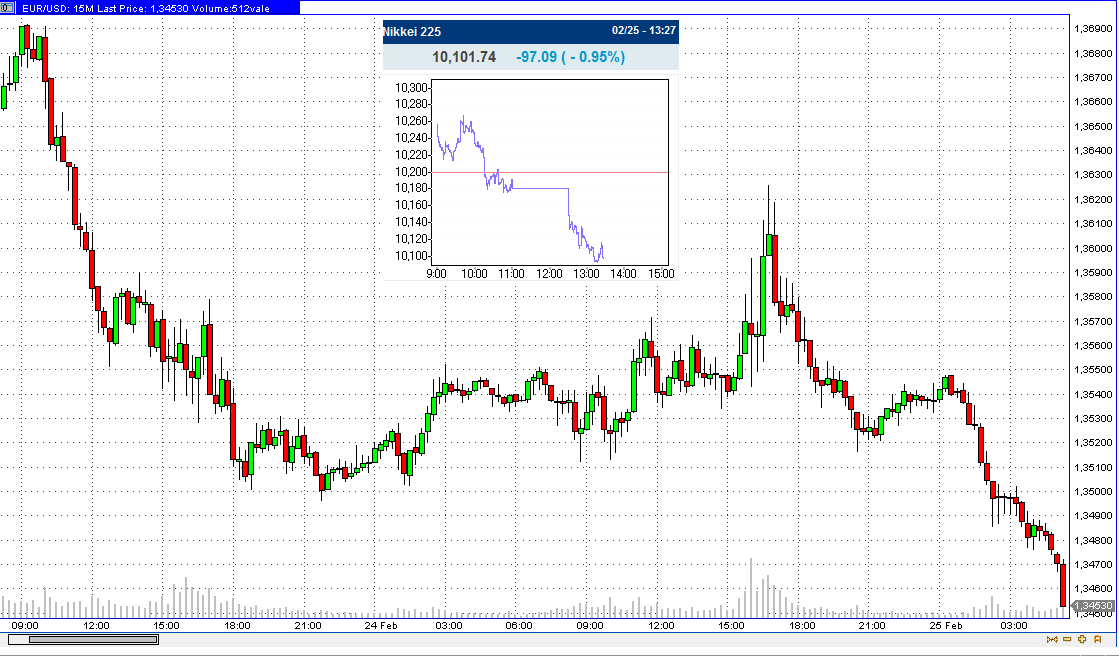Click the 15:00 label on Nikkei chart
This screenshot has width=1119, height=656.
point(661,274)
